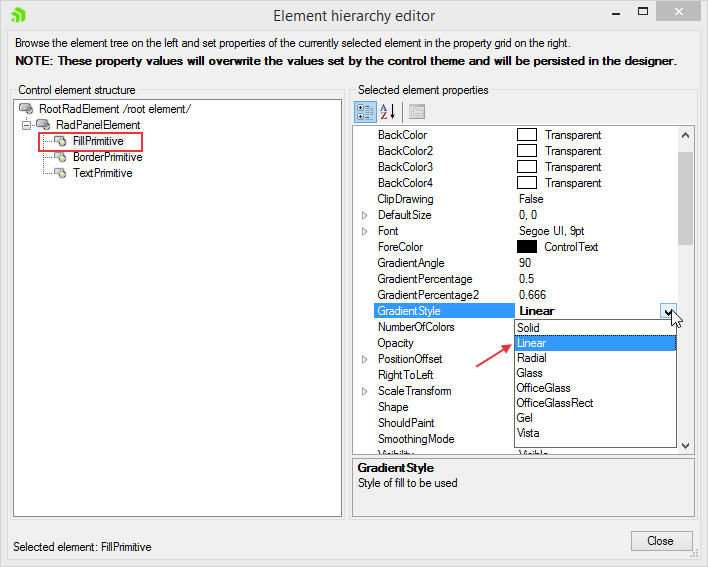Select the Categorized view toolbar icon
The image size is (708, 567).
[x=365, y=112]
